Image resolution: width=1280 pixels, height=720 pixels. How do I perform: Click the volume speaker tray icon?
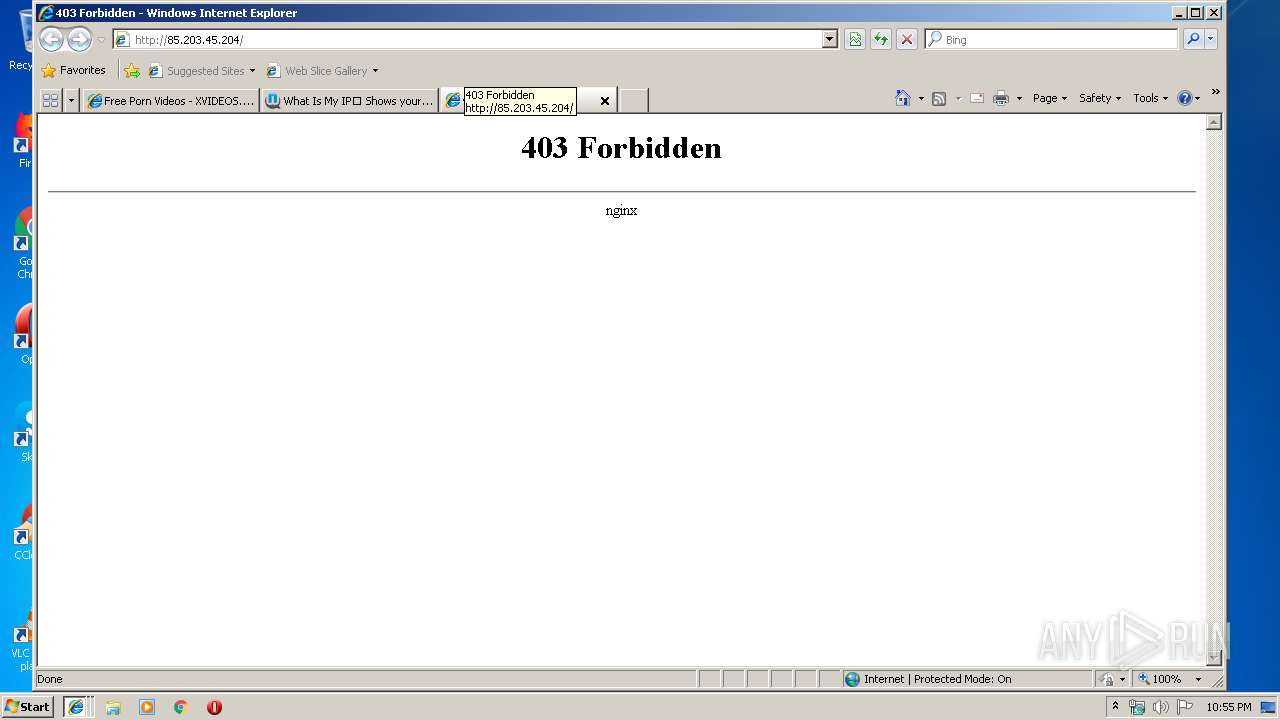[1161, 707]
